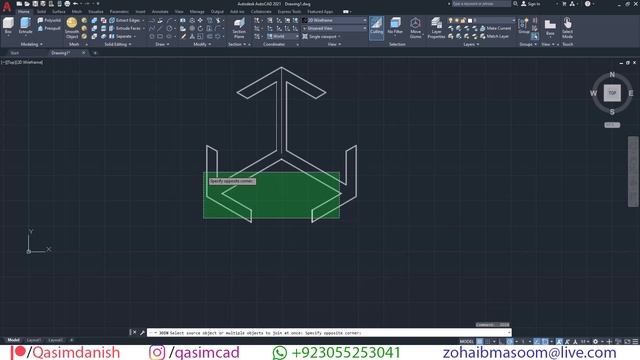640x360 pixels.
Task: Open the Start tab
Action: (15, 53)
